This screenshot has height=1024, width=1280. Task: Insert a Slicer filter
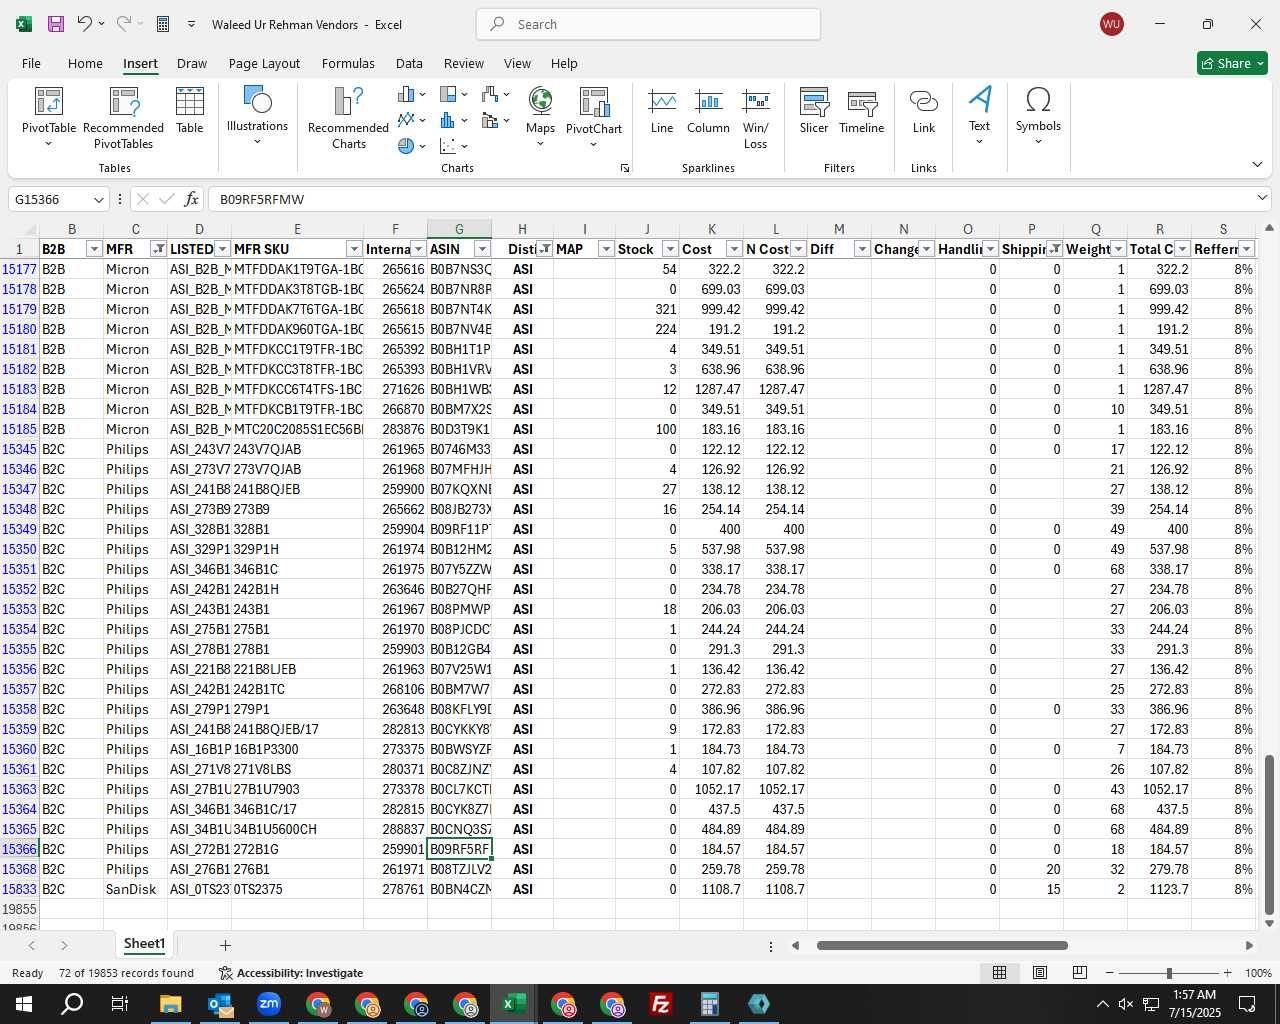814,111
